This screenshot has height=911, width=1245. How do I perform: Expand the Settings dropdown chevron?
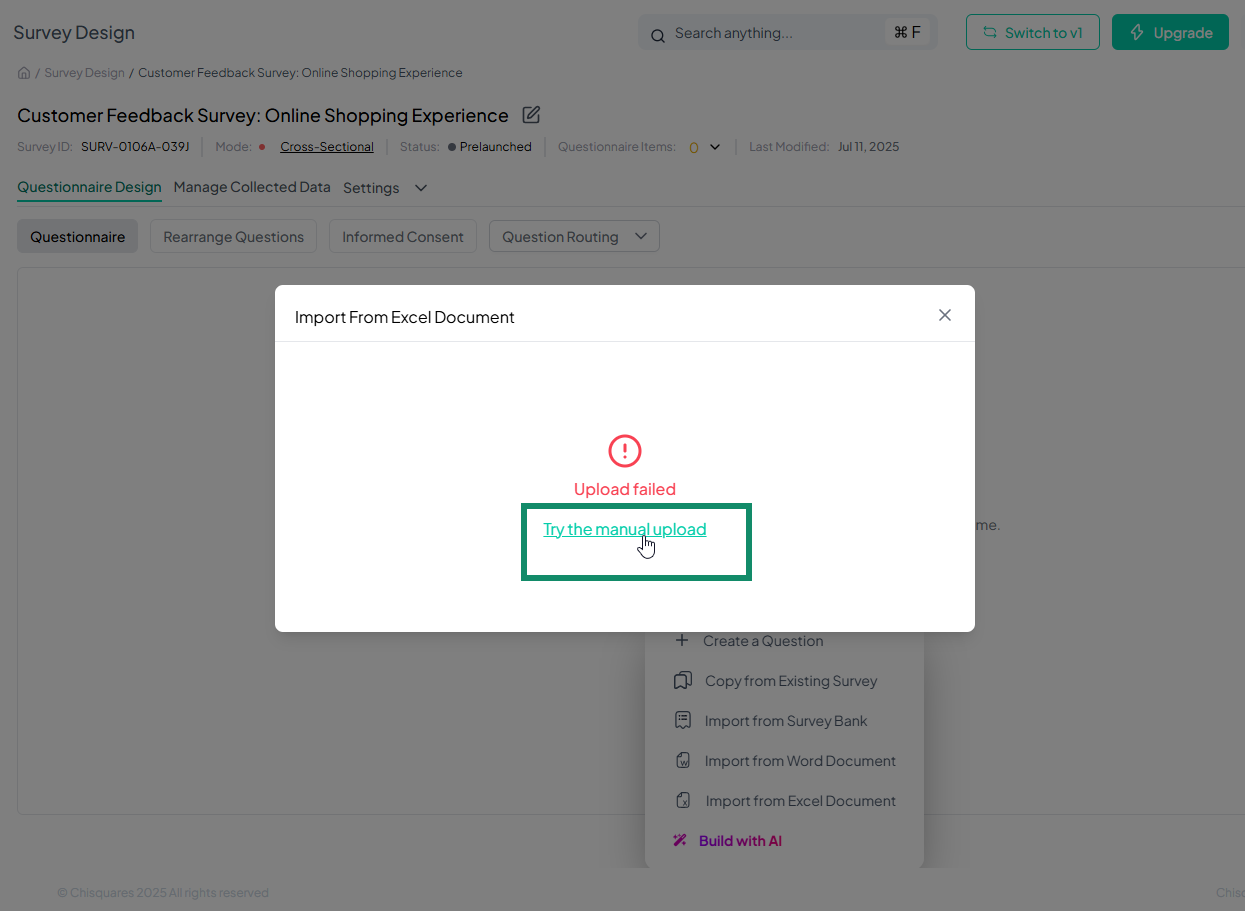(x=421, y=188)
